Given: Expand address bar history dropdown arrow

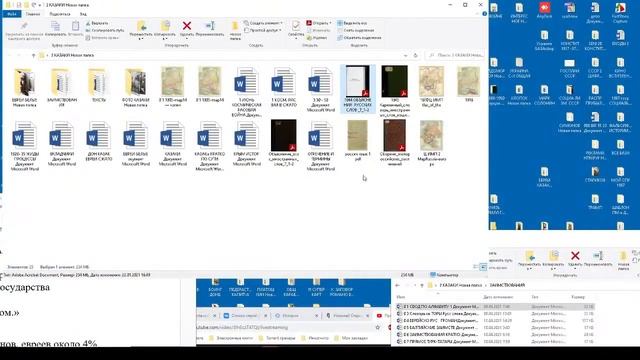Looking at the screenshot, I should [405, 55].
